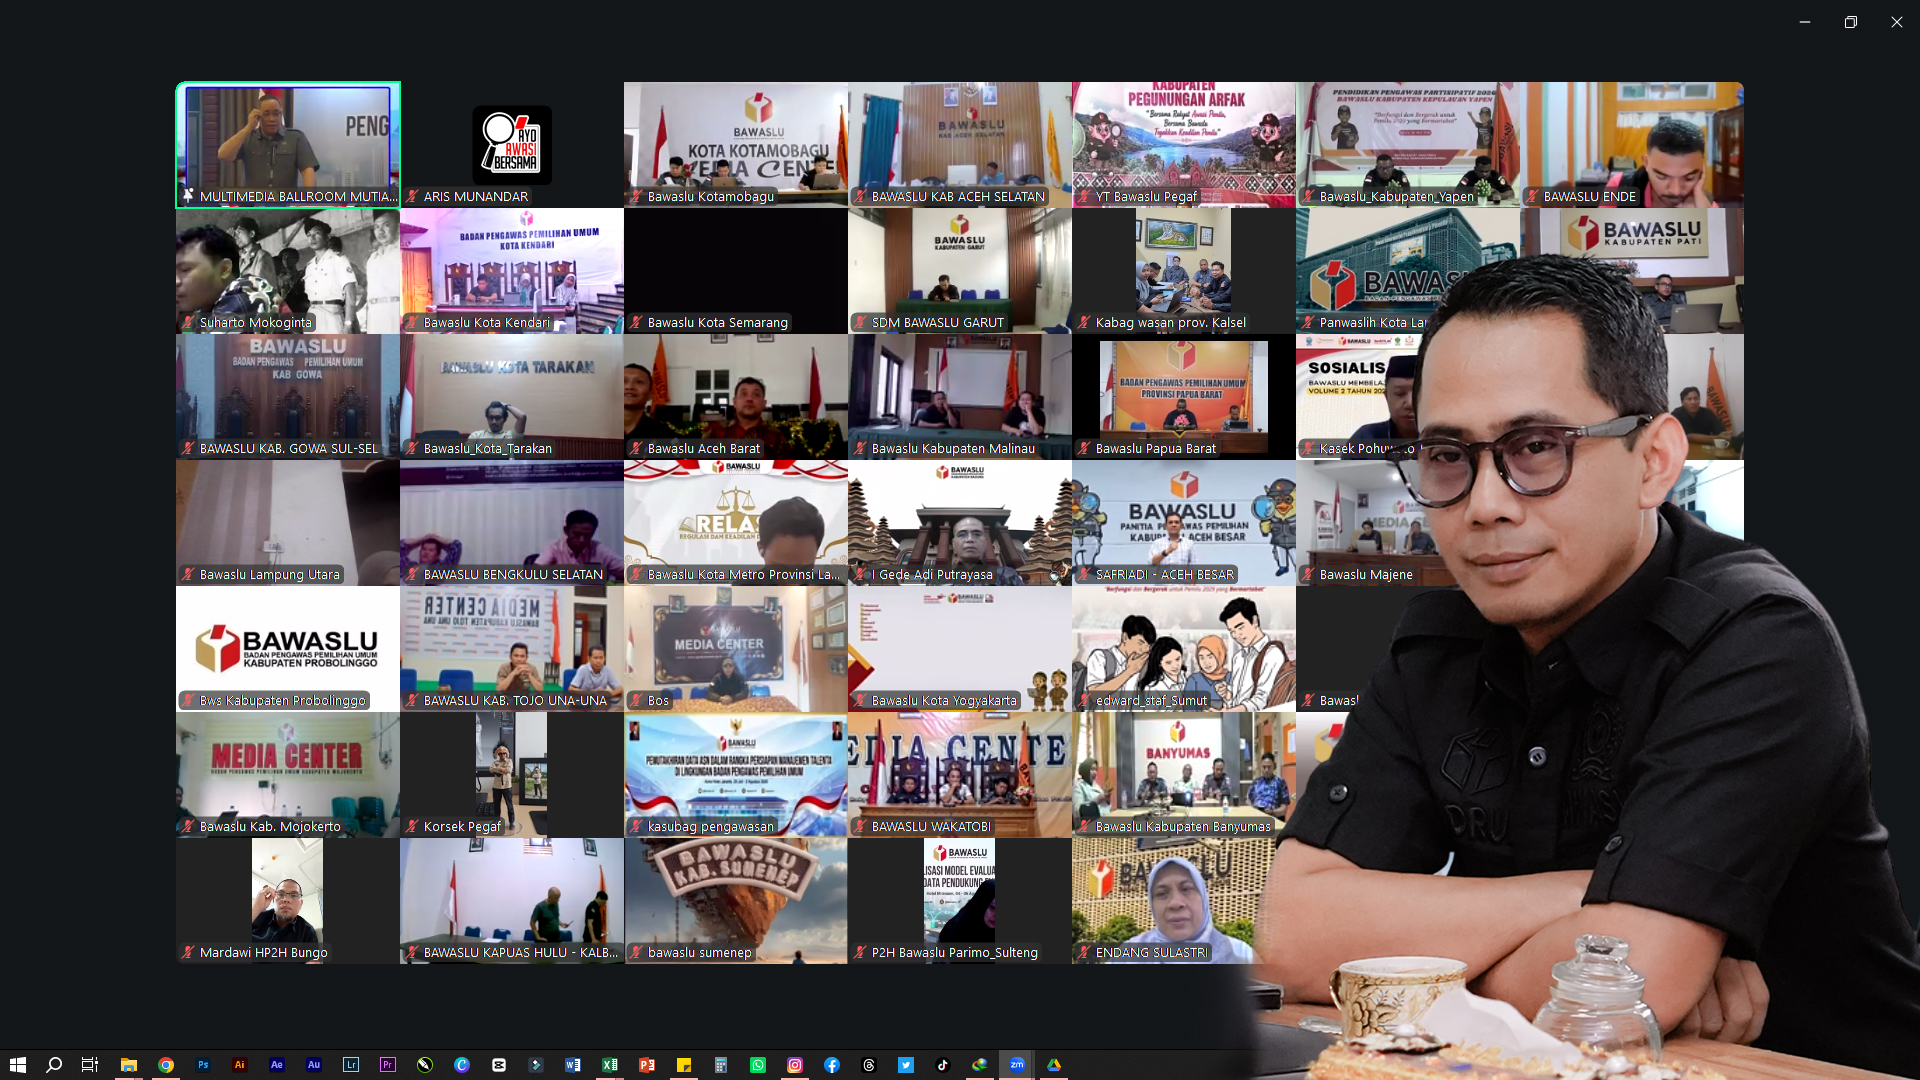Click the name label 'BAWASLU ENDE'
The image size is (1920, 1080).
click(x=1590, y=197)
